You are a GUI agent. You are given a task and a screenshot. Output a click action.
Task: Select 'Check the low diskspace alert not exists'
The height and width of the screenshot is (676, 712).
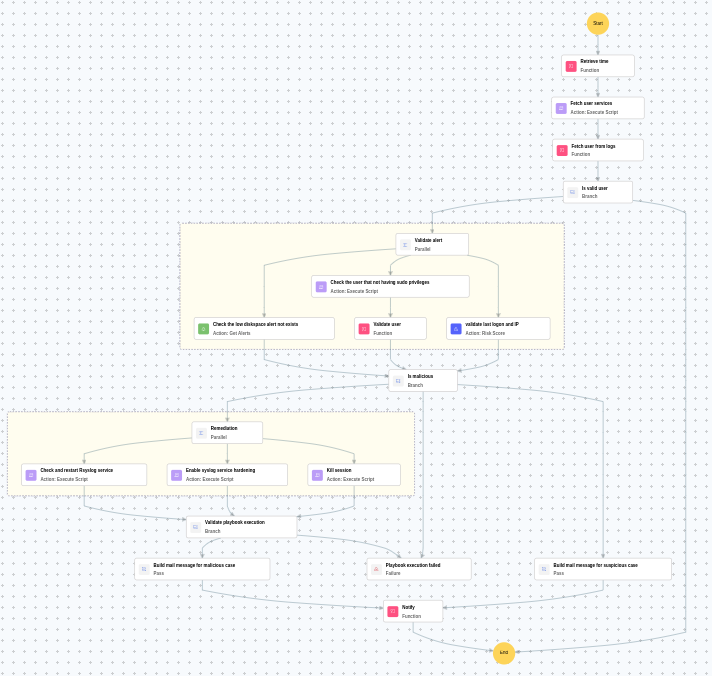point(255,324)
